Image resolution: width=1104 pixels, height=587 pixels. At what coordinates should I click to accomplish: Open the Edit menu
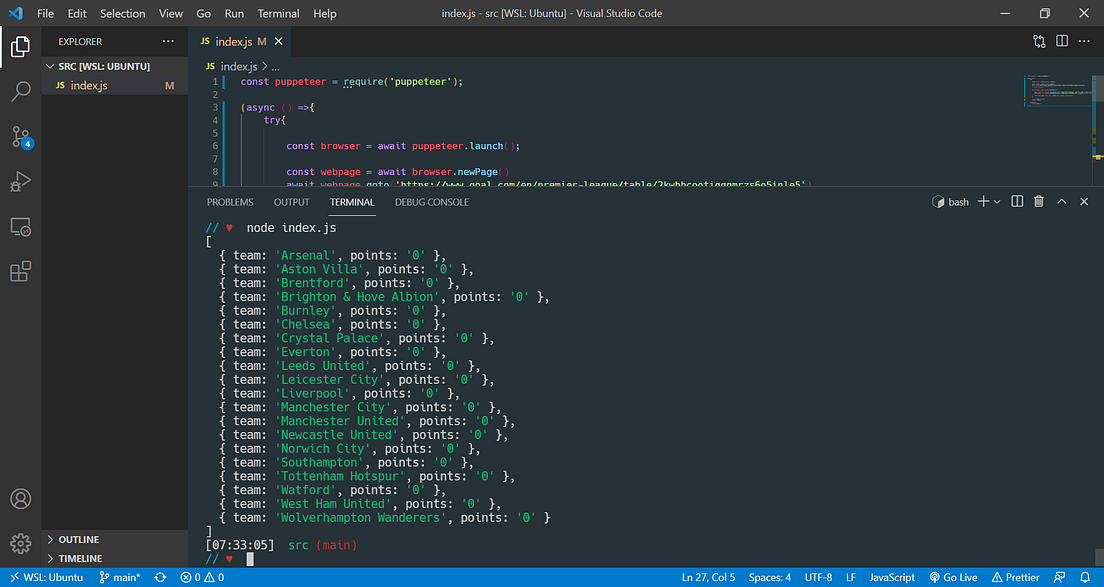pos(77,13)
